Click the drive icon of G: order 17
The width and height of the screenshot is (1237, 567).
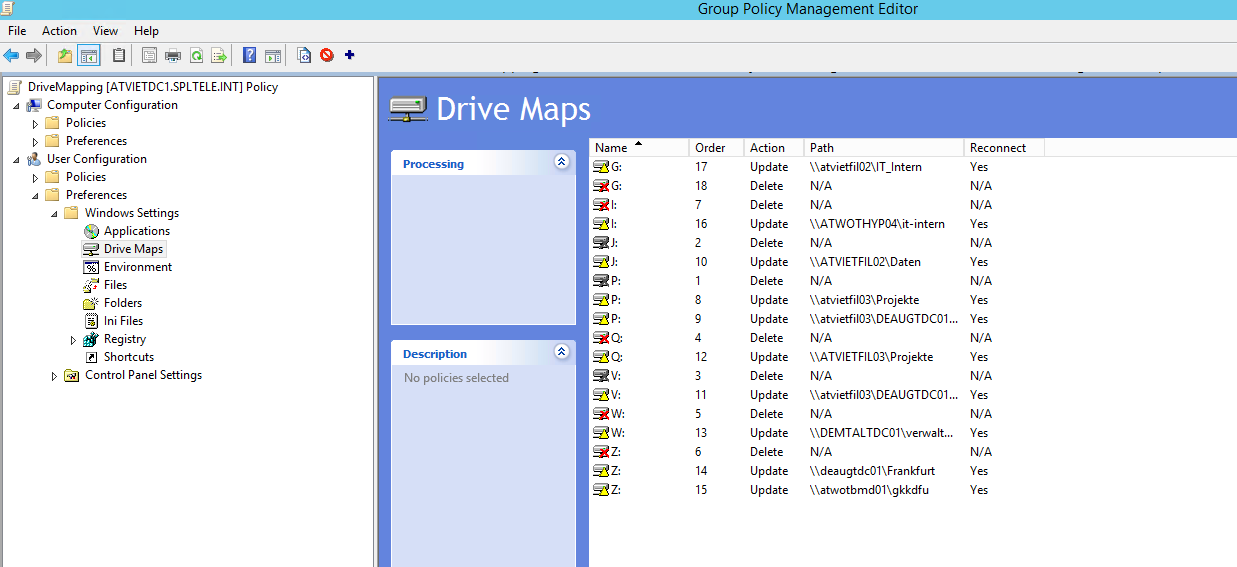click(x=601, y=167)
